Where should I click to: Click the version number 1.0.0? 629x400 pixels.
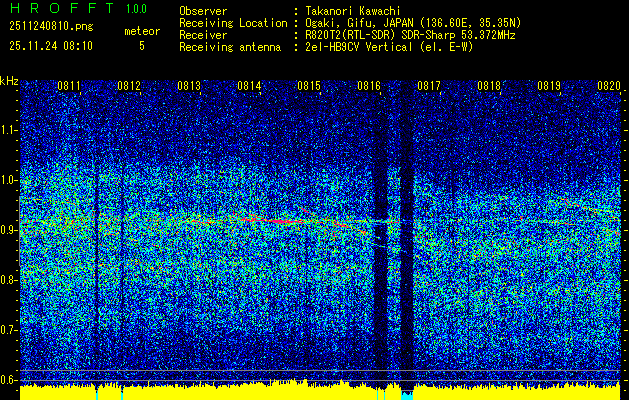pyautogui.click(x=136, y=9)
